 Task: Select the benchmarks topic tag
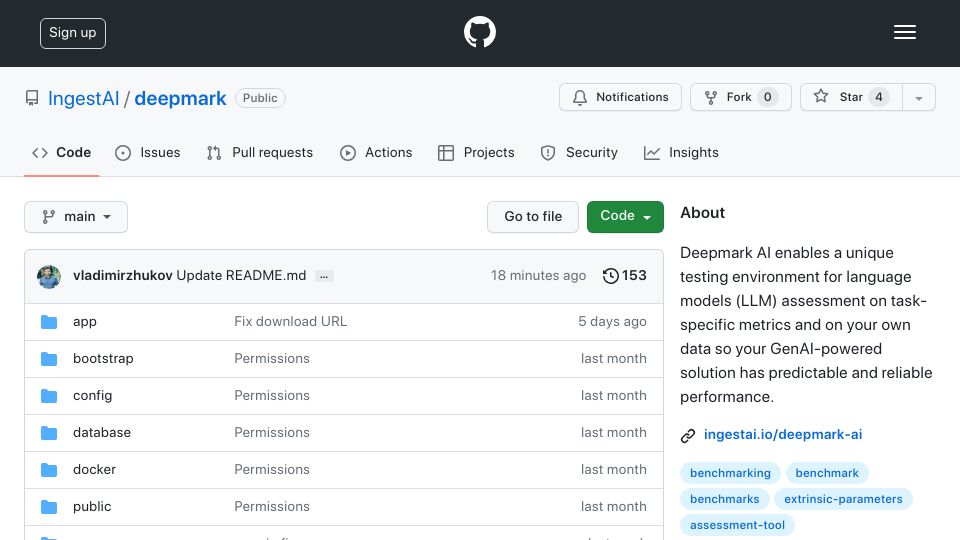[x=724, y=499]
